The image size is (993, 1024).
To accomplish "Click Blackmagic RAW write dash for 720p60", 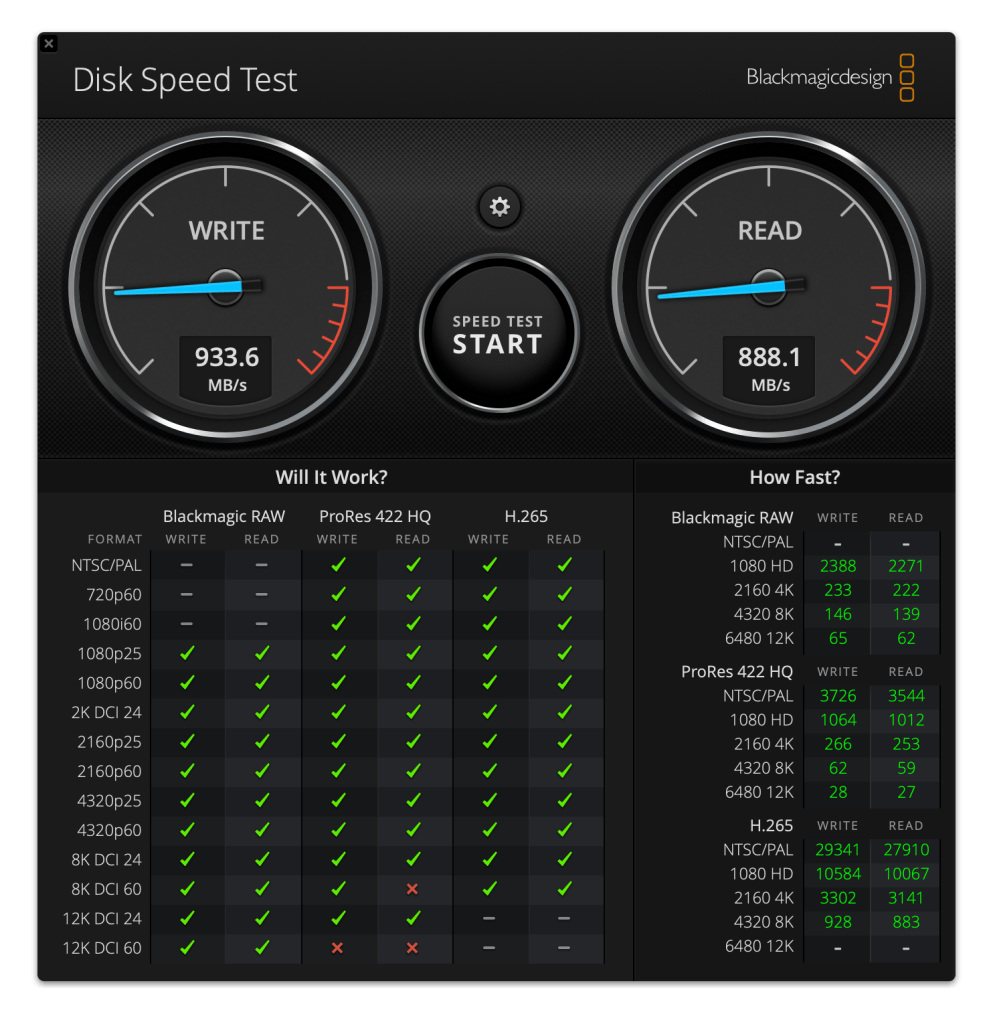I will 187,594.
